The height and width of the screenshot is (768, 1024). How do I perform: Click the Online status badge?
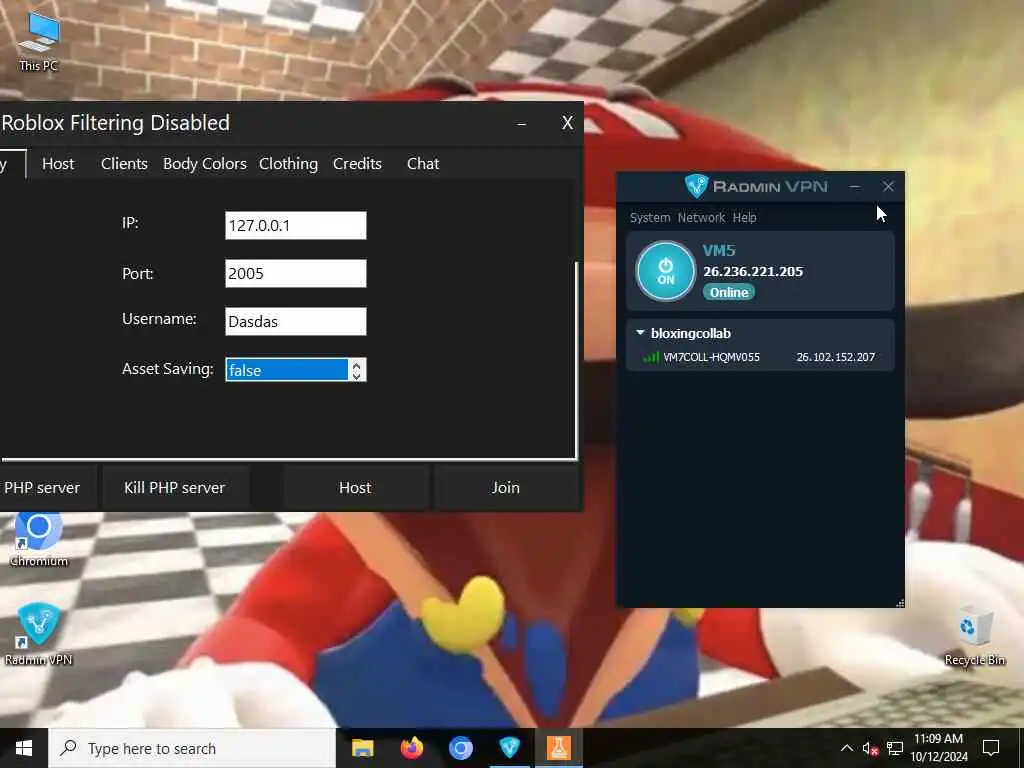[x=729, y=292]
